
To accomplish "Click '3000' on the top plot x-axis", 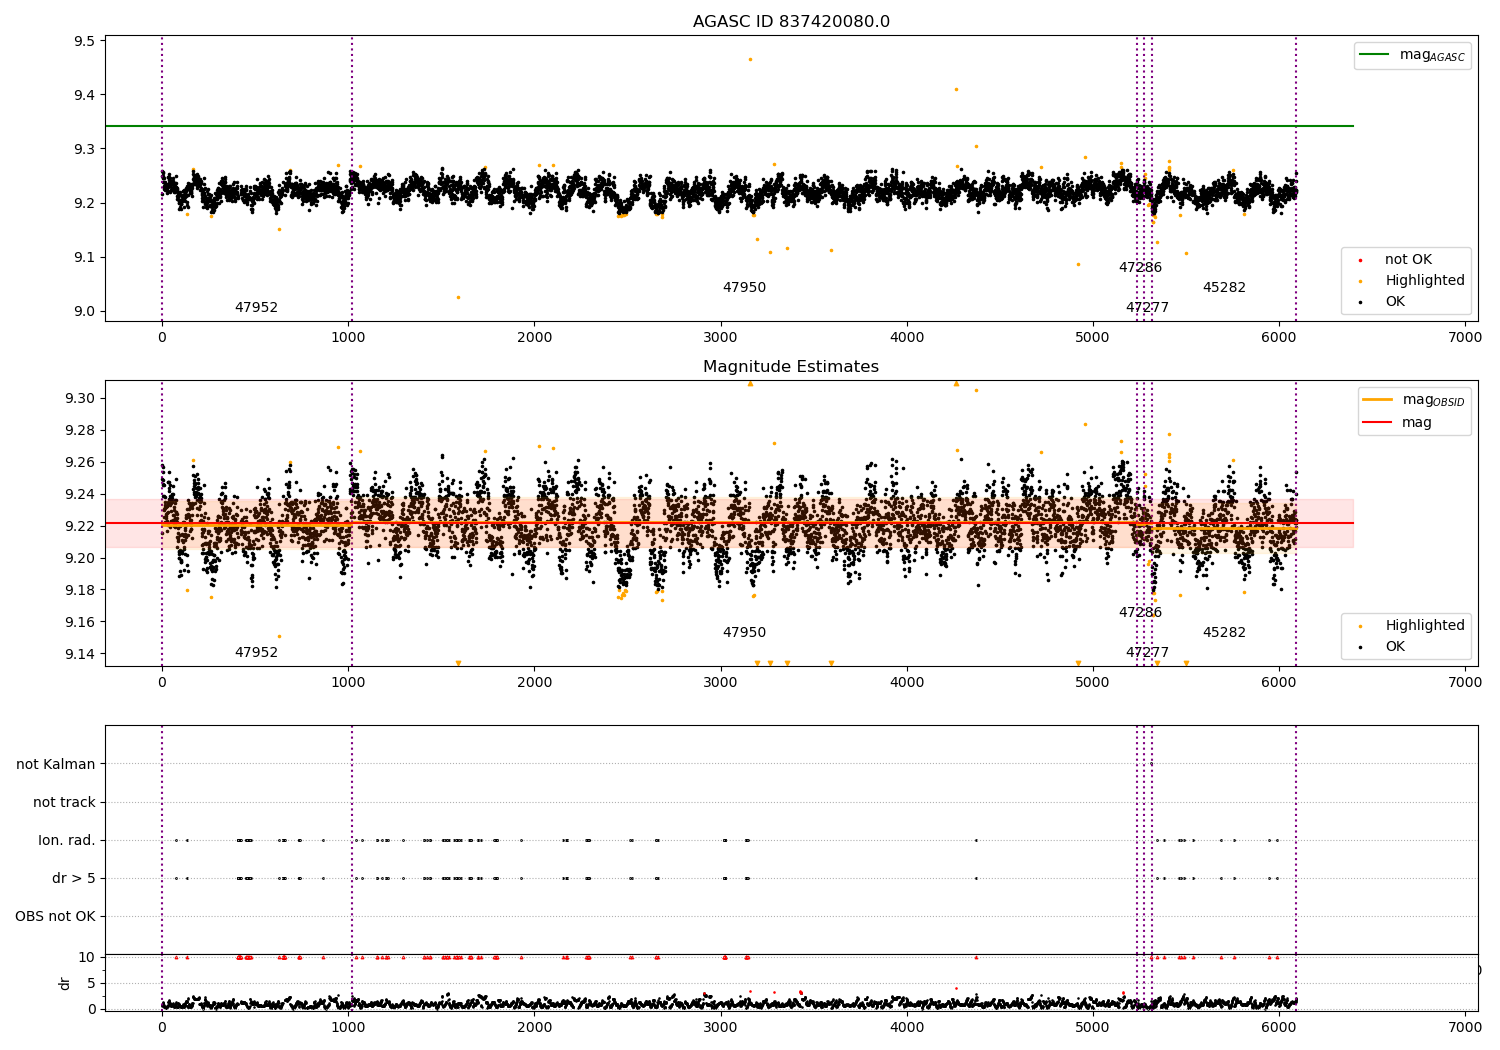I will point(721,338).
